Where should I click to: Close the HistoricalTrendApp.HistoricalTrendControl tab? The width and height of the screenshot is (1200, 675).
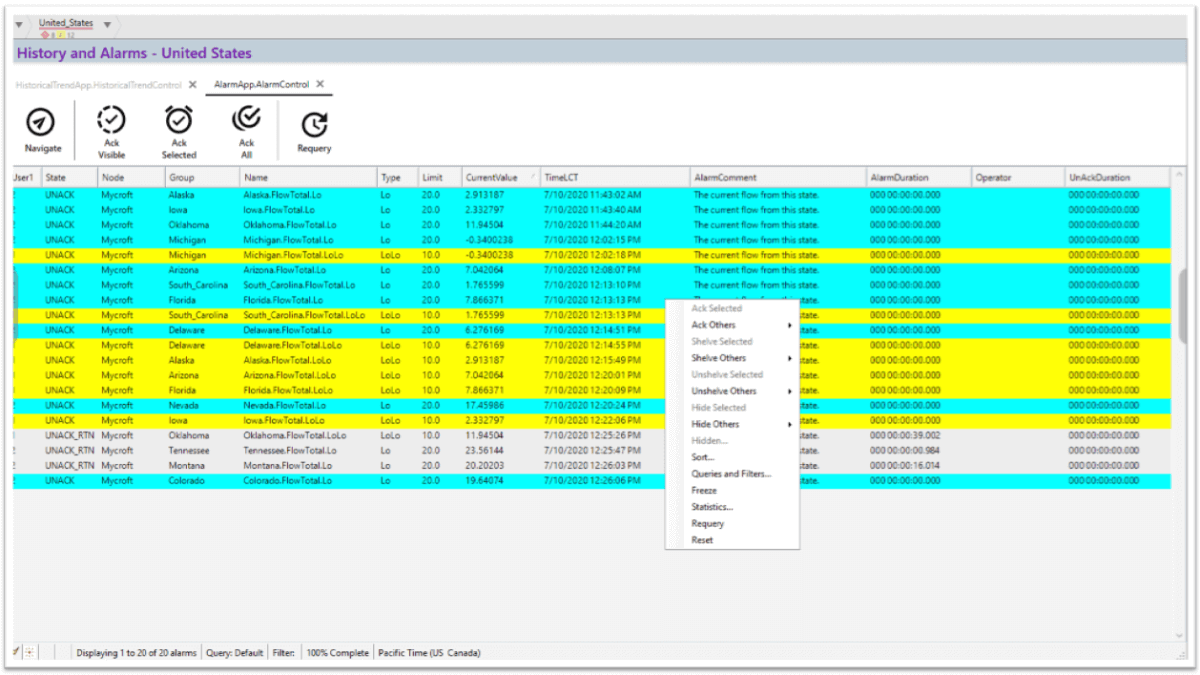(193, 85)
